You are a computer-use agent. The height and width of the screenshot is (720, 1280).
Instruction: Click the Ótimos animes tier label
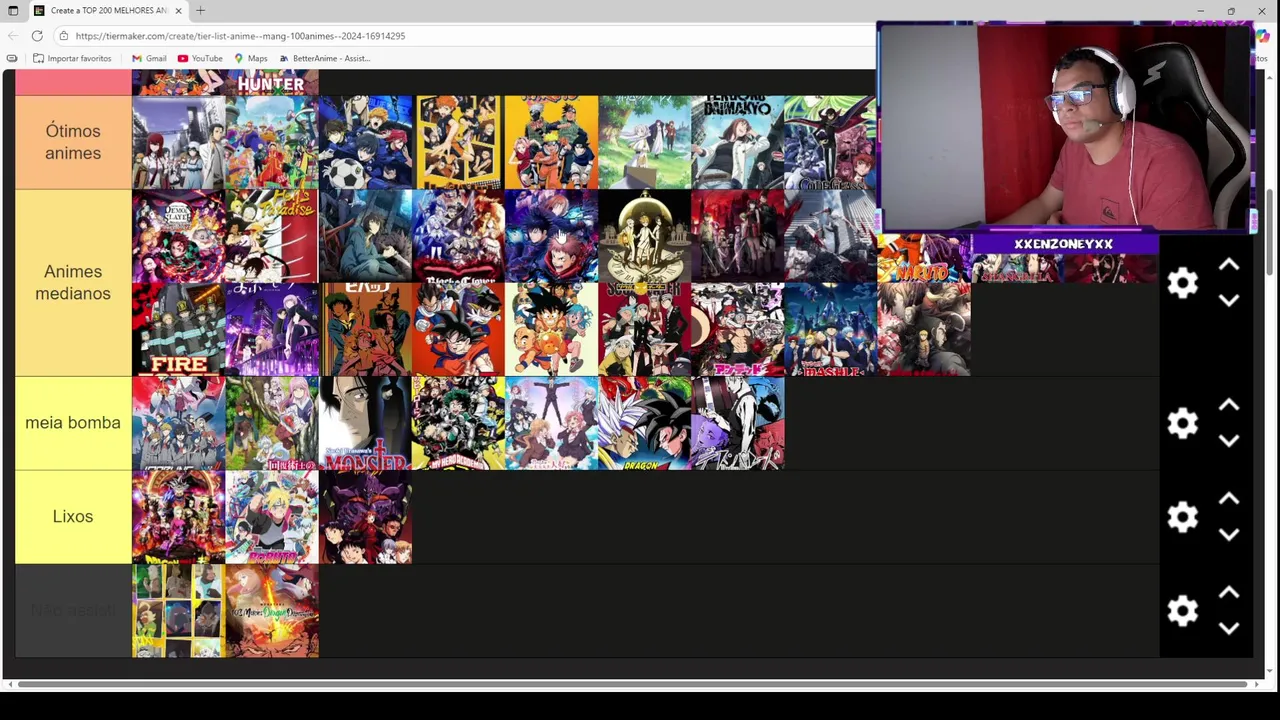[73, 142]
